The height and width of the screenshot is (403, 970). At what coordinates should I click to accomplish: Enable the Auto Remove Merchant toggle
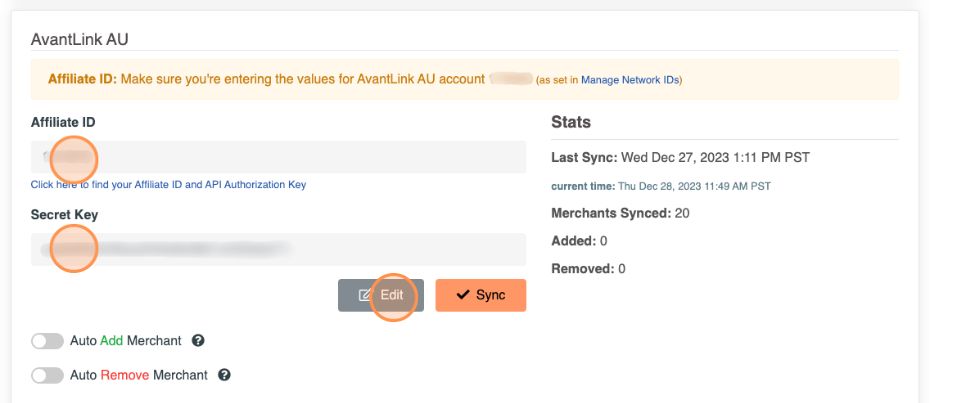click(47, 375)
